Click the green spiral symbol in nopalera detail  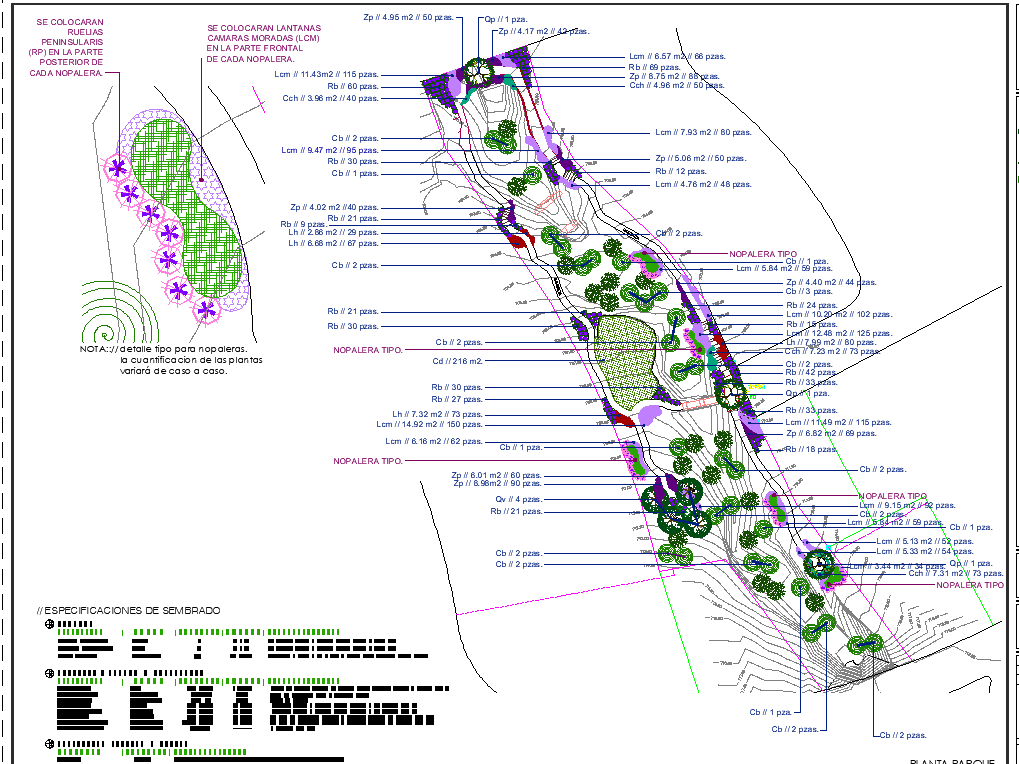point(103,328)
